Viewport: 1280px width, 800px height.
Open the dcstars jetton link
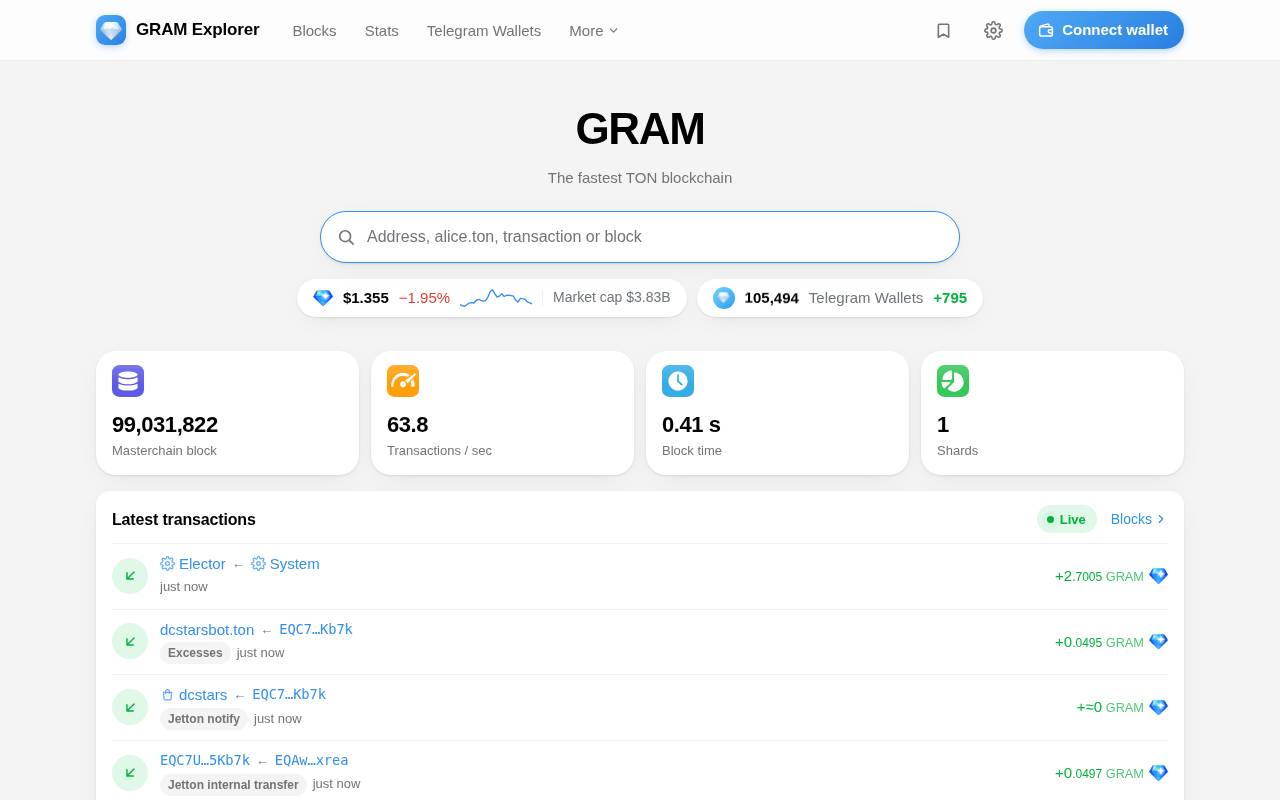(194, 695)
